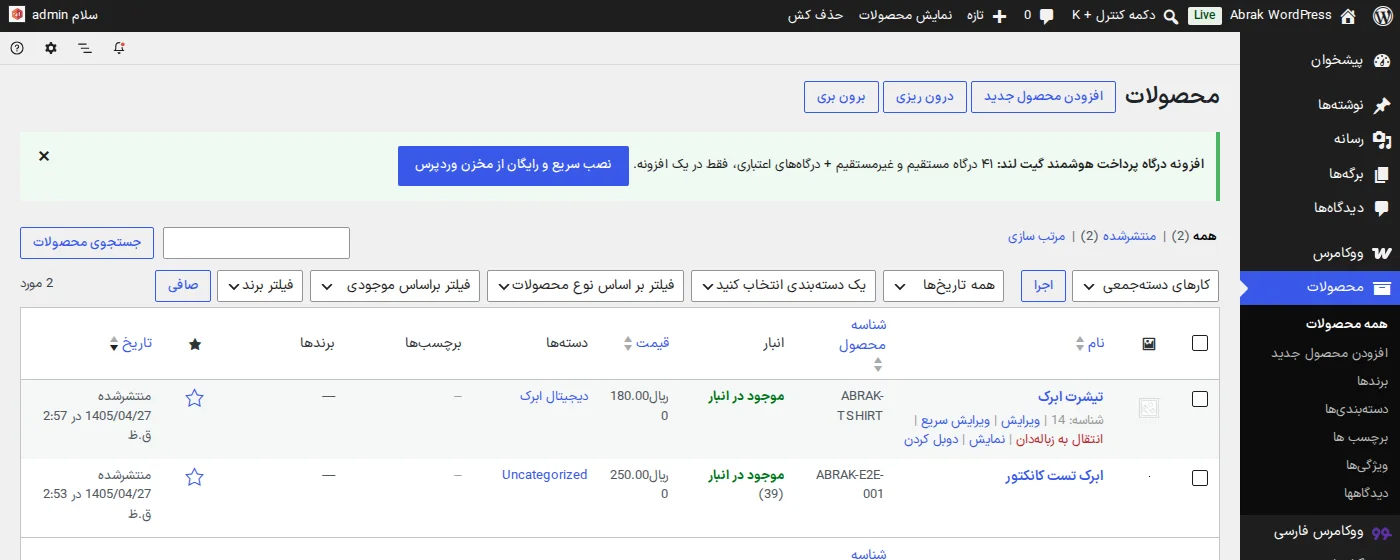Screen dimensions: 1400x560
Task: Toggle the select-all checkbox in table header
Action: [1200, 343]
